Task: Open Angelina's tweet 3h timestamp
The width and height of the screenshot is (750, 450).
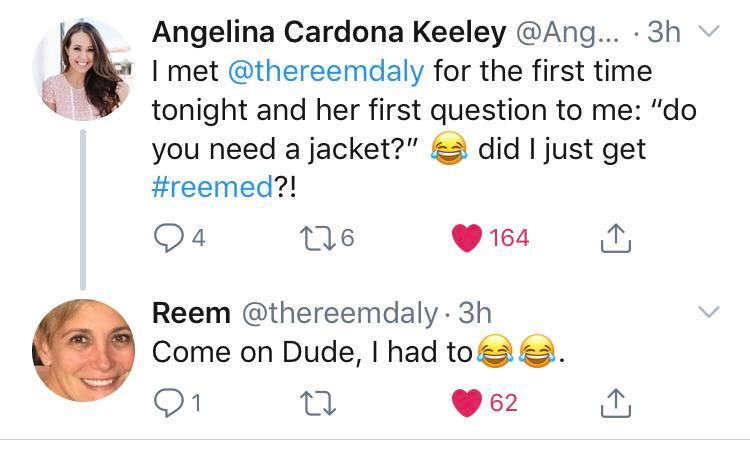Action: (x=664, y=32)
